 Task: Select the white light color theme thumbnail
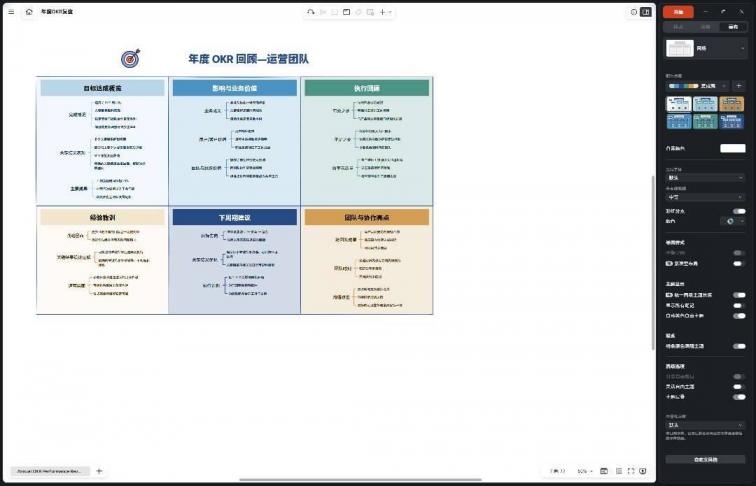[x=678, y=104]
